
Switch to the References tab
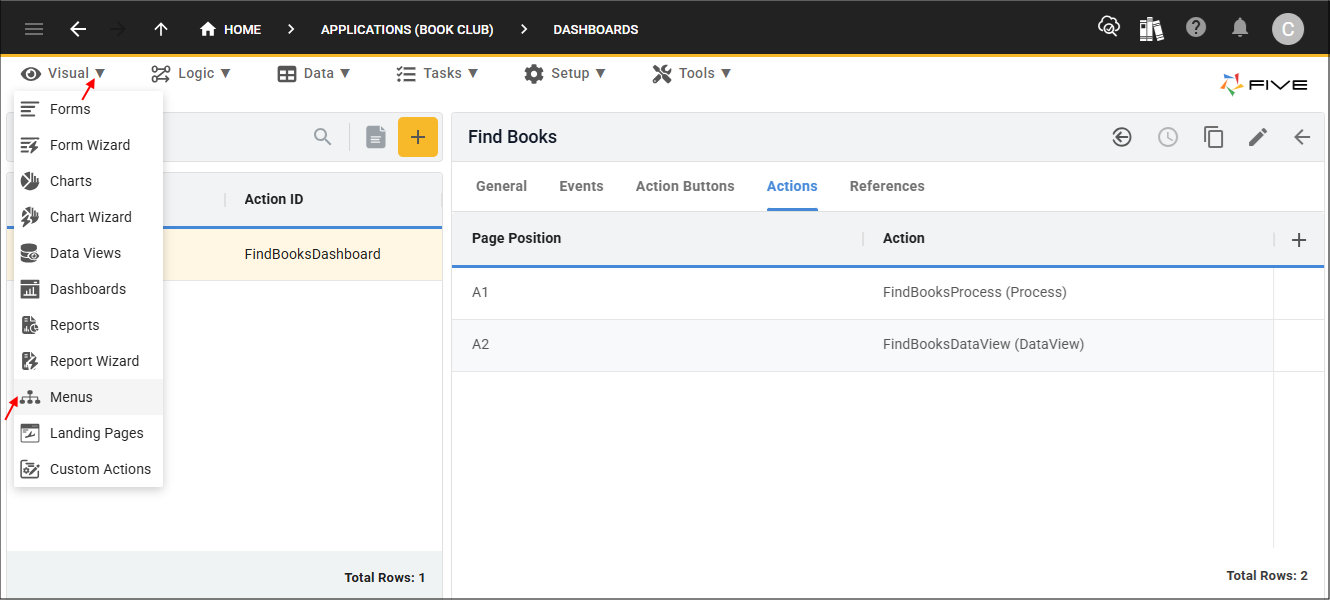(887, 186)
